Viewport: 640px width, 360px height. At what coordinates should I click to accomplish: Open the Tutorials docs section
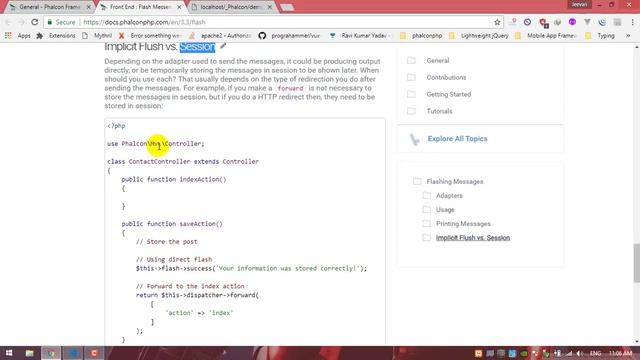coord(439,111)
